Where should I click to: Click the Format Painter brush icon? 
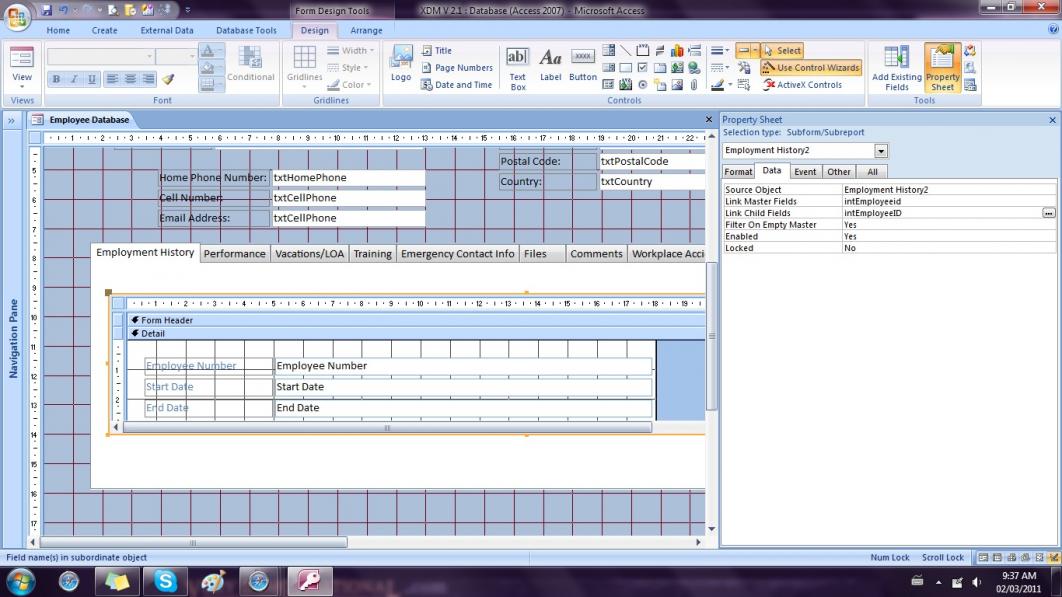tap(168, 79)
